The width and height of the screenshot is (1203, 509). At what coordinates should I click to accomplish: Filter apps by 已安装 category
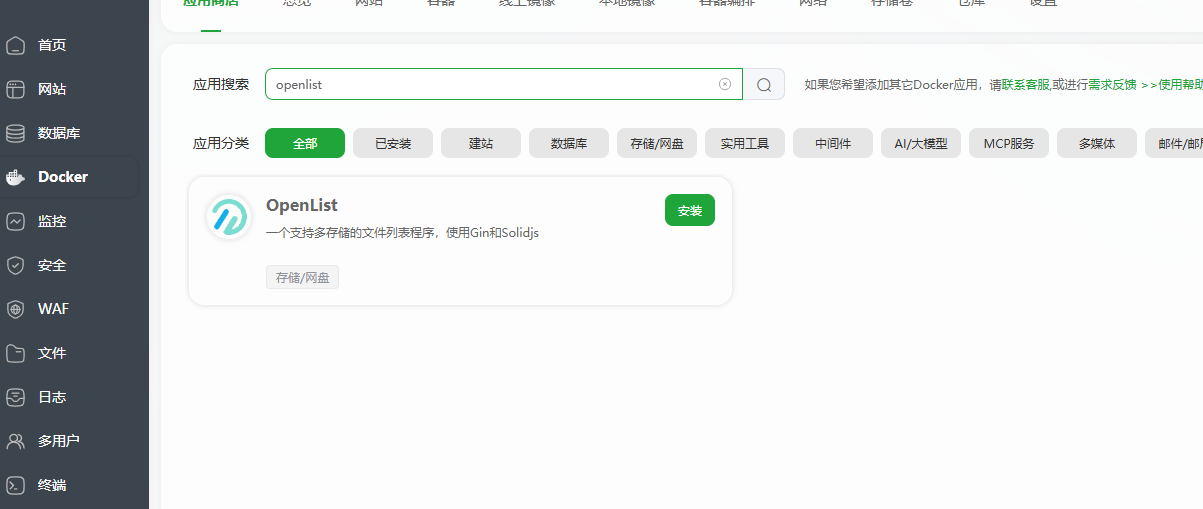[393, 143]
